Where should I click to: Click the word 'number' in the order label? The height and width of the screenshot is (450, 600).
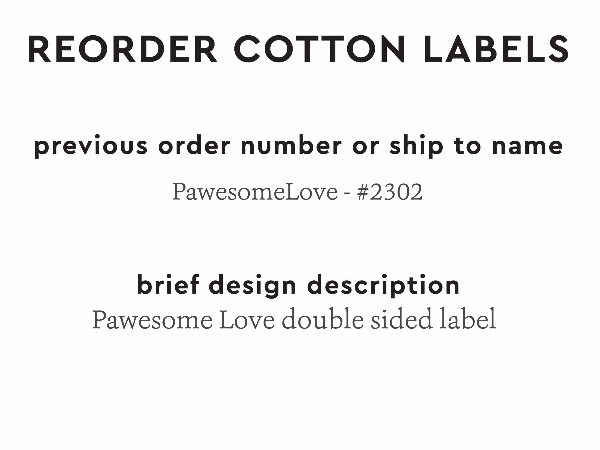tap(285, 146)
